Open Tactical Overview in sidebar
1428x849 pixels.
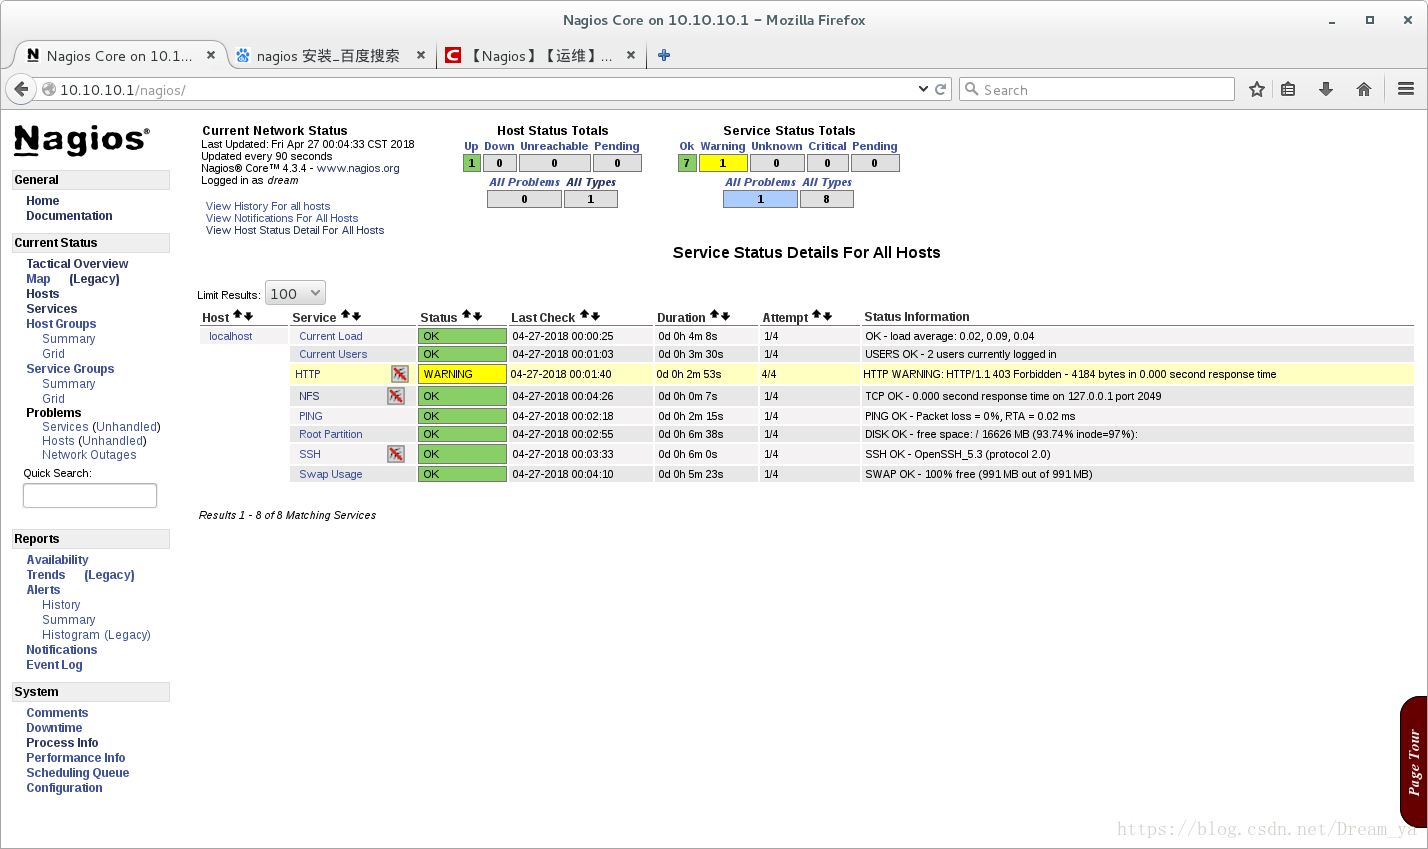pos(77,264)
